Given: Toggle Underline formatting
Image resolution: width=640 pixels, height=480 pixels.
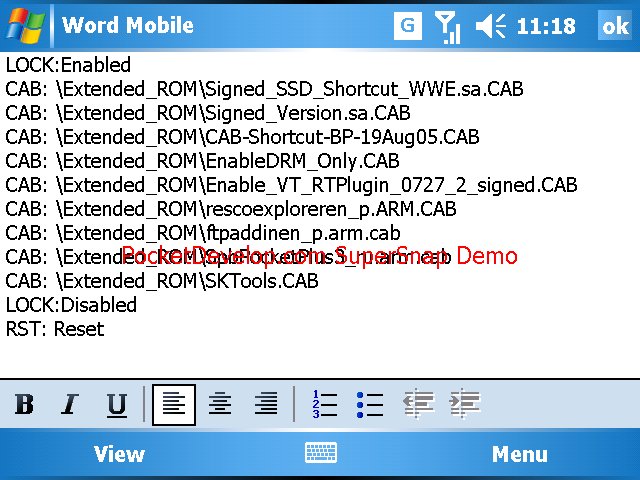Looking at the screenshot, I should click(117, 405).
